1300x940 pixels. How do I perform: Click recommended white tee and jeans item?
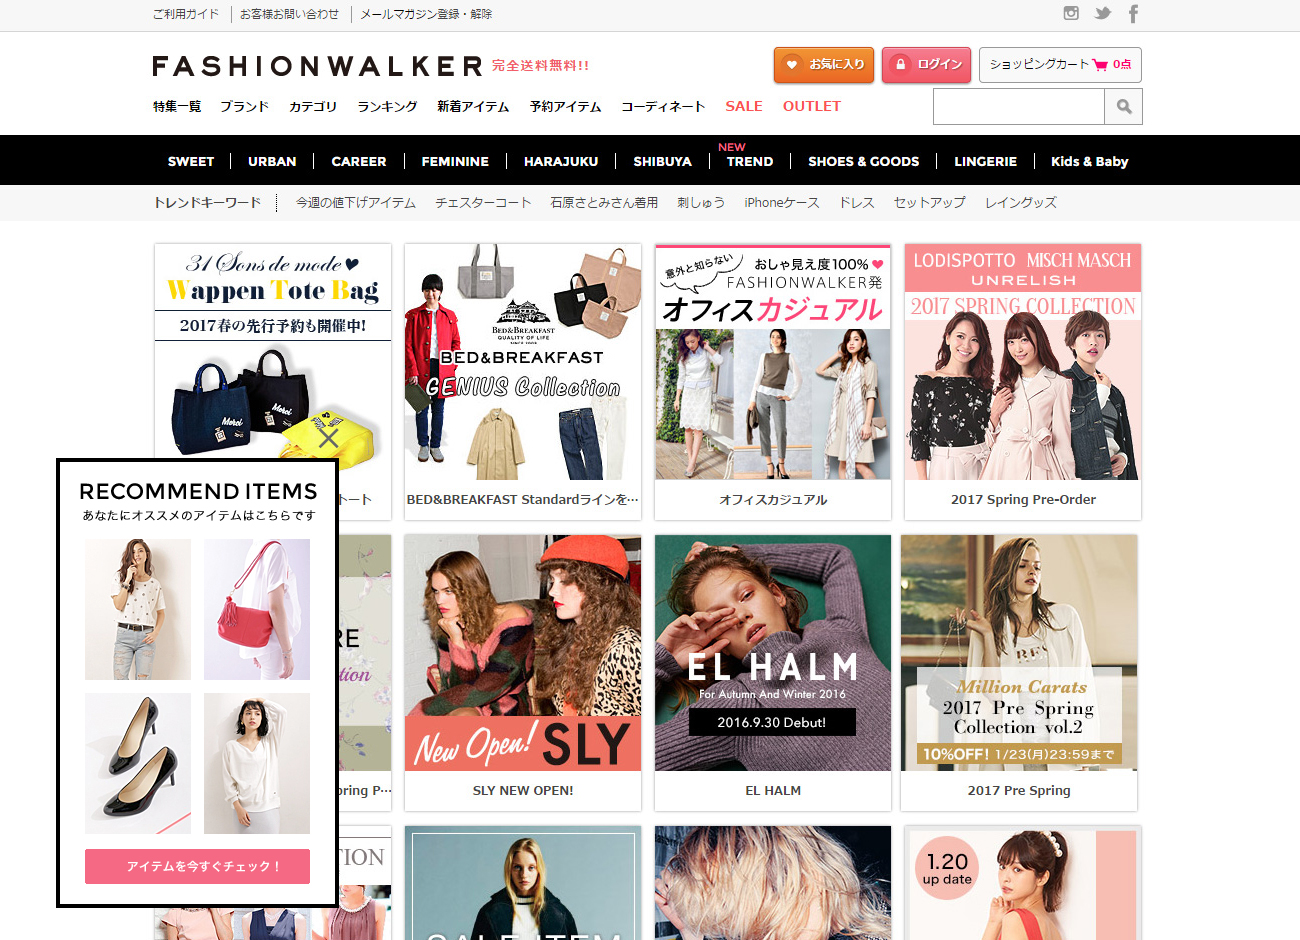[138, 610]
